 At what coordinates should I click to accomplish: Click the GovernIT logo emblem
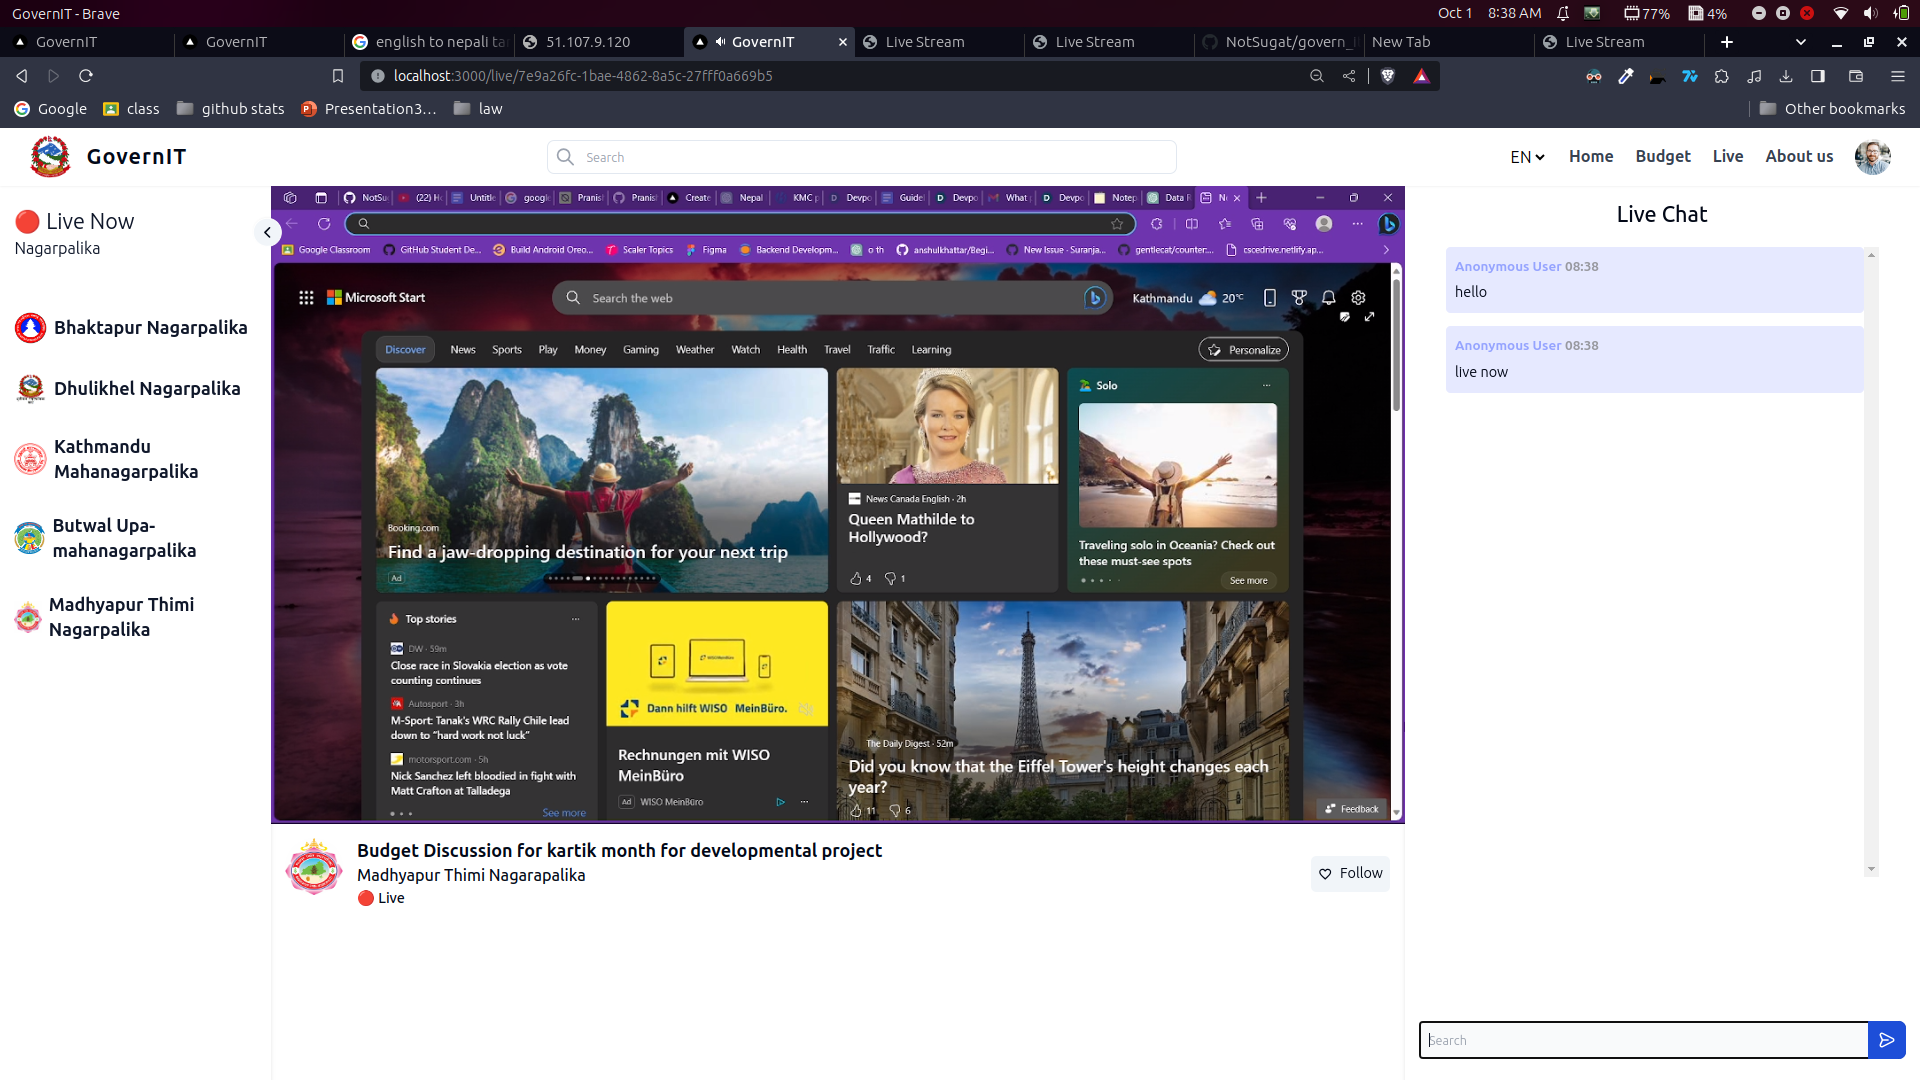pyautogui.click(x=50, y=157)
